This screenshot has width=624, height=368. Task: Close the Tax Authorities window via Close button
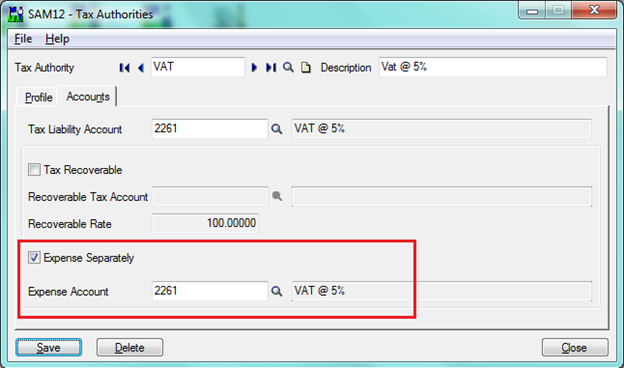tap(575, 348)
